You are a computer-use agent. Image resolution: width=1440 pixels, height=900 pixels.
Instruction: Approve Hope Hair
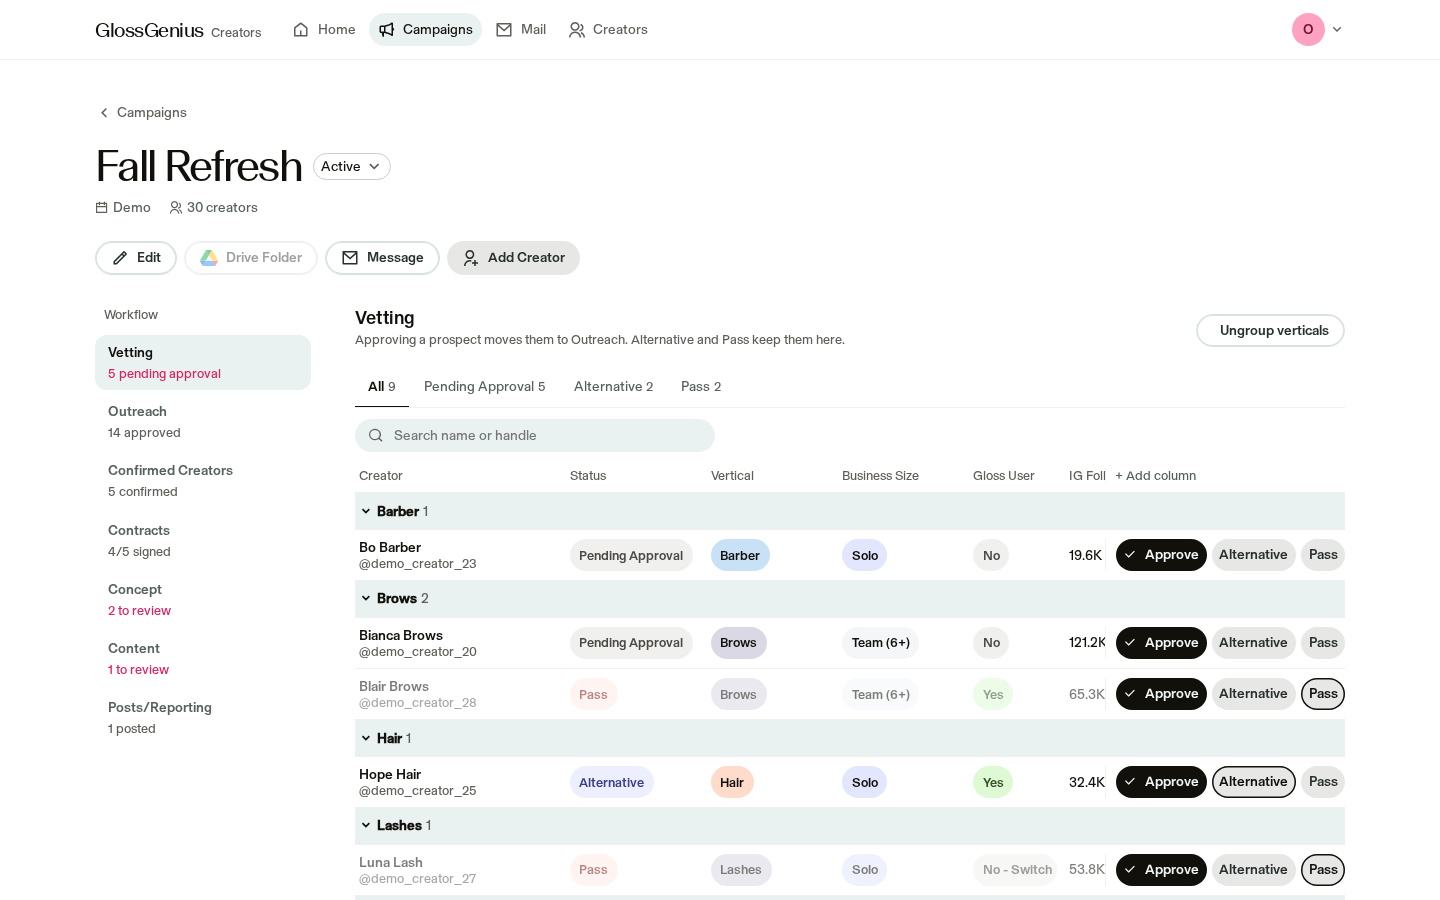(x=1161, y=782)
